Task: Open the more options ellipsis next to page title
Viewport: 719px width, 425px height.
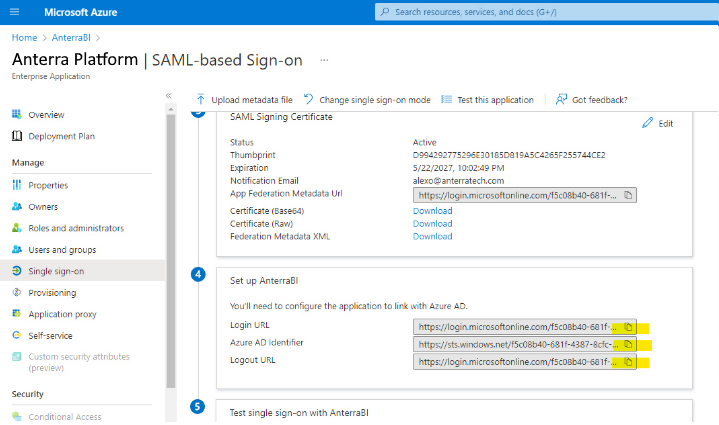Action: pos(324,60)
